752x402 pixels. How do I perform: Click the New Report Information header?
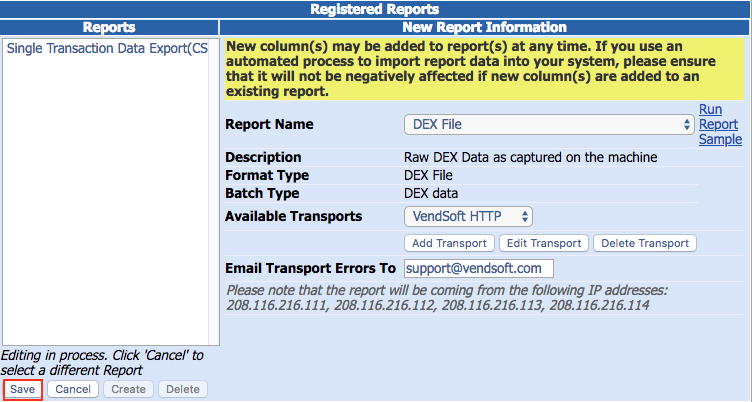point(484,27)
